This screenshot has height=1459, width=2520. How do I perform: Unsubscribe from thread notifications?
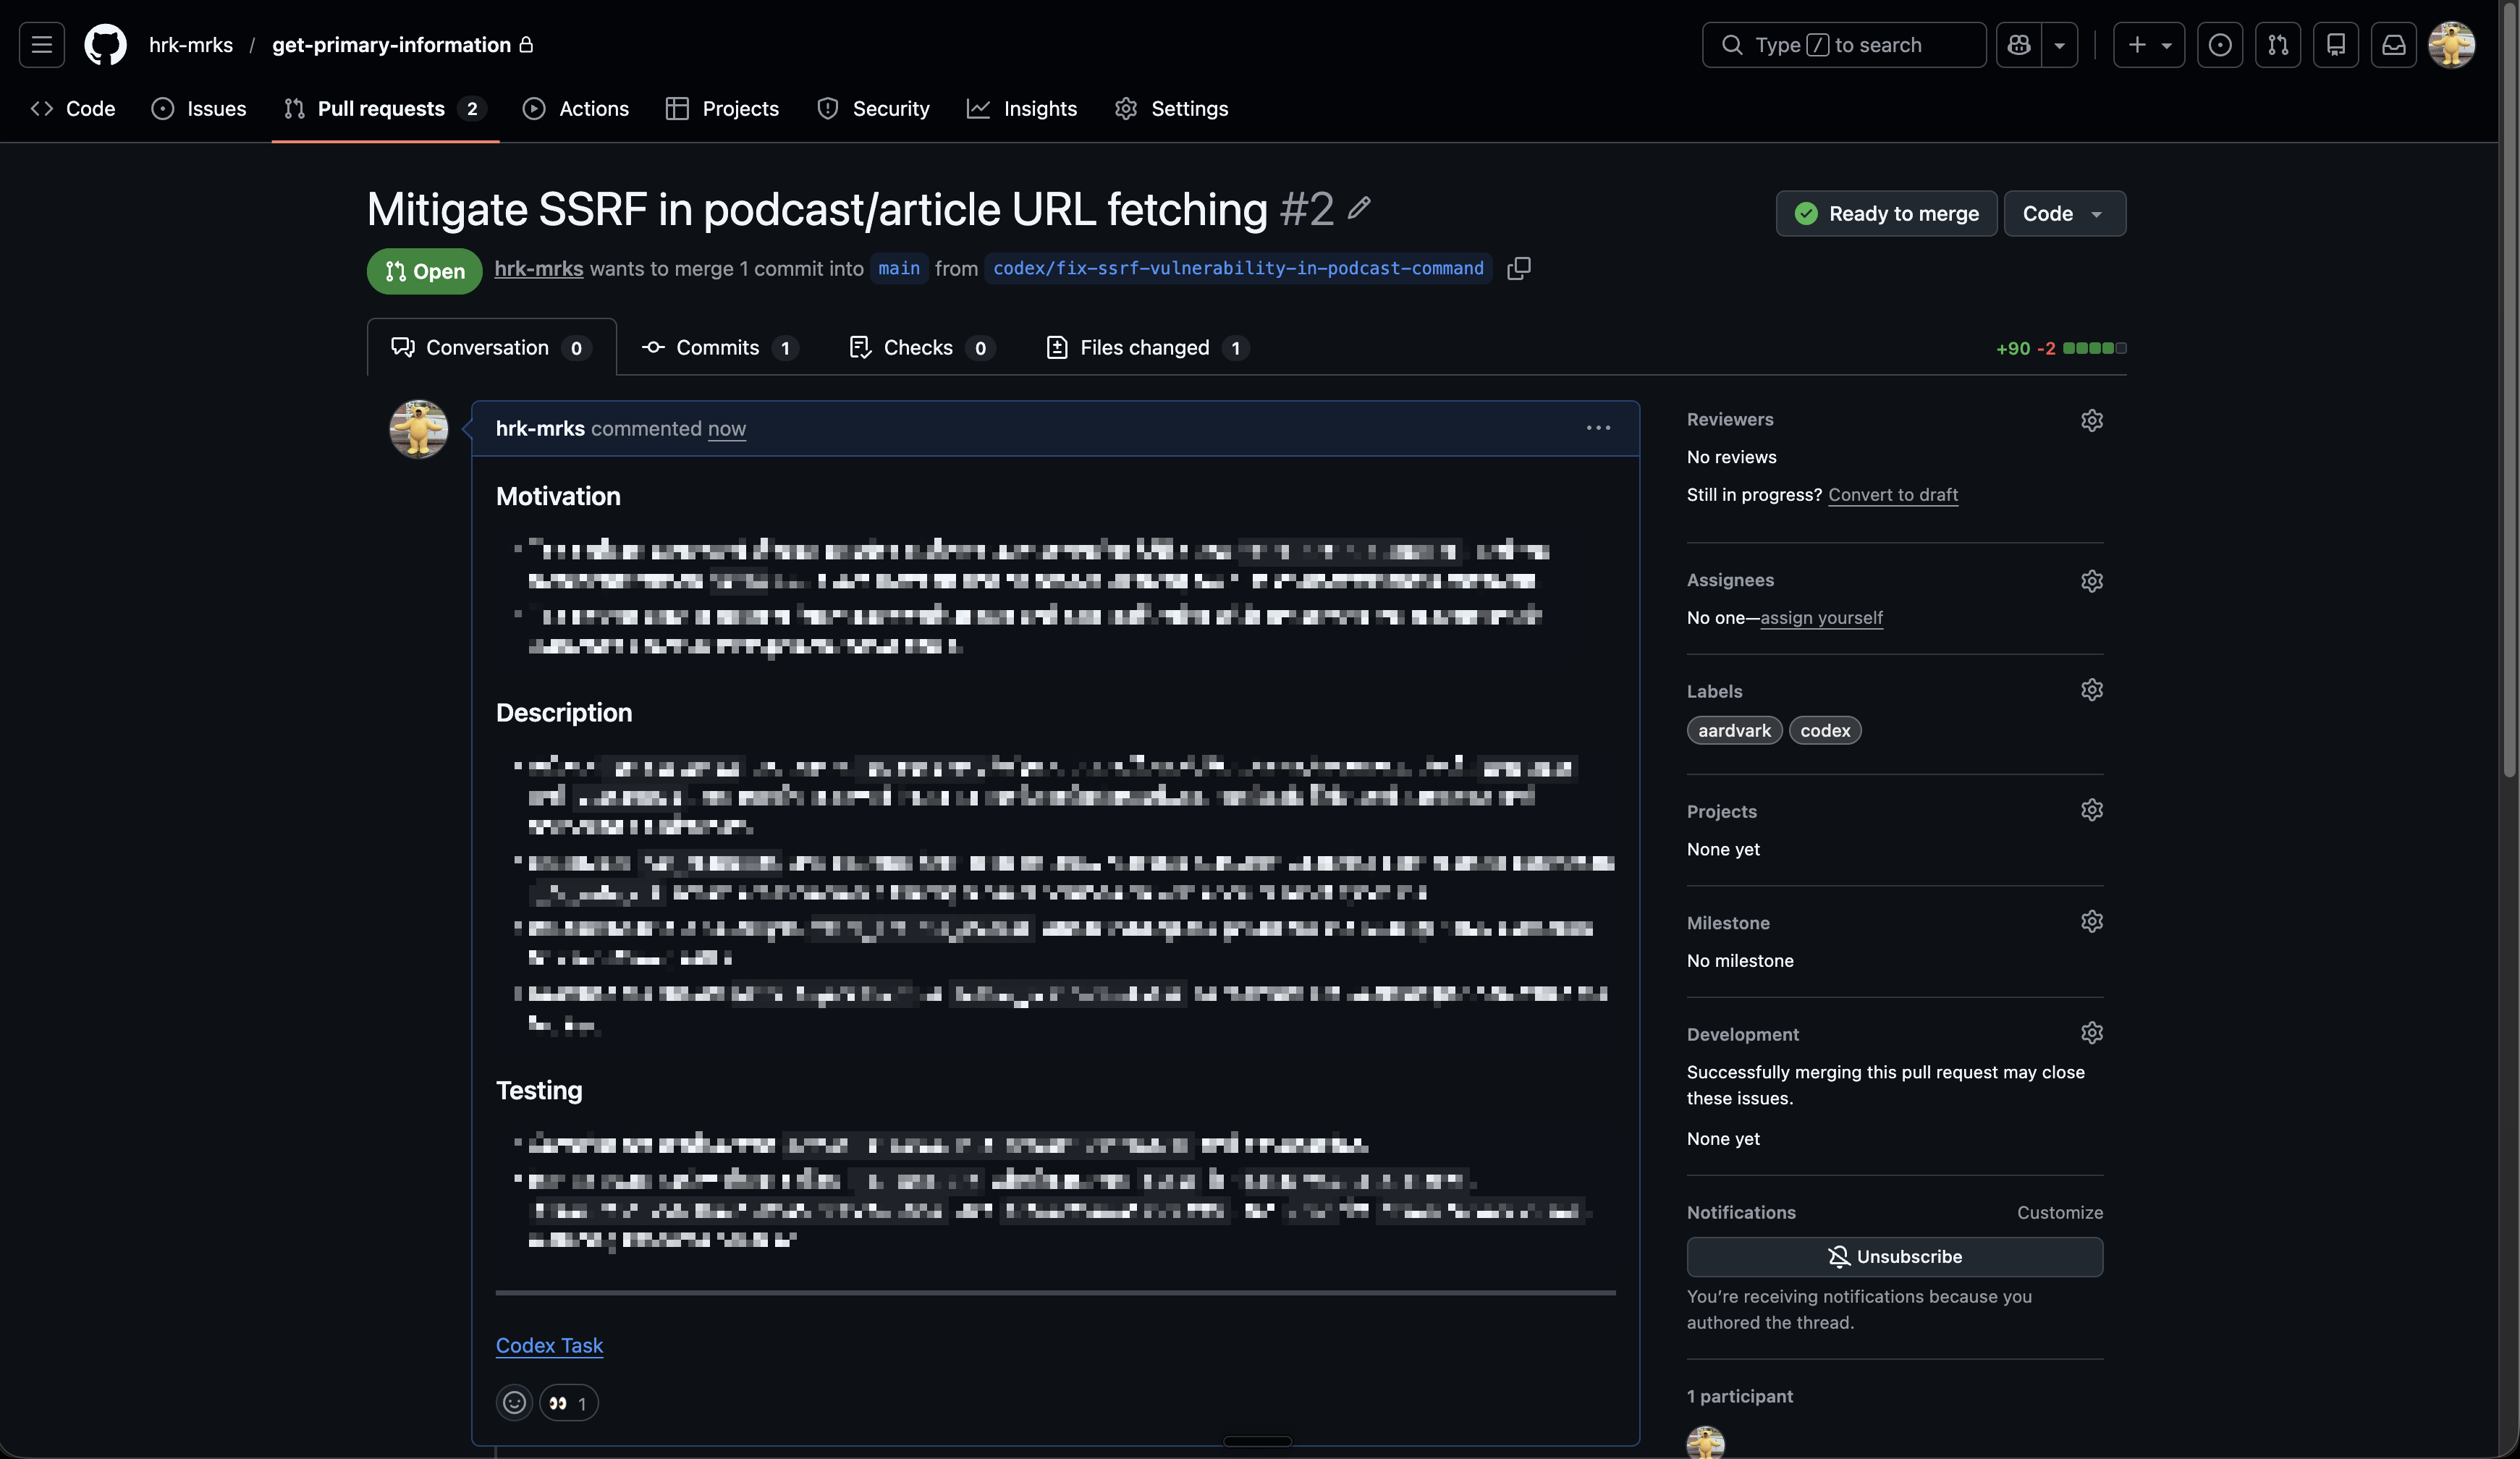click(x=1895, y=1256)
